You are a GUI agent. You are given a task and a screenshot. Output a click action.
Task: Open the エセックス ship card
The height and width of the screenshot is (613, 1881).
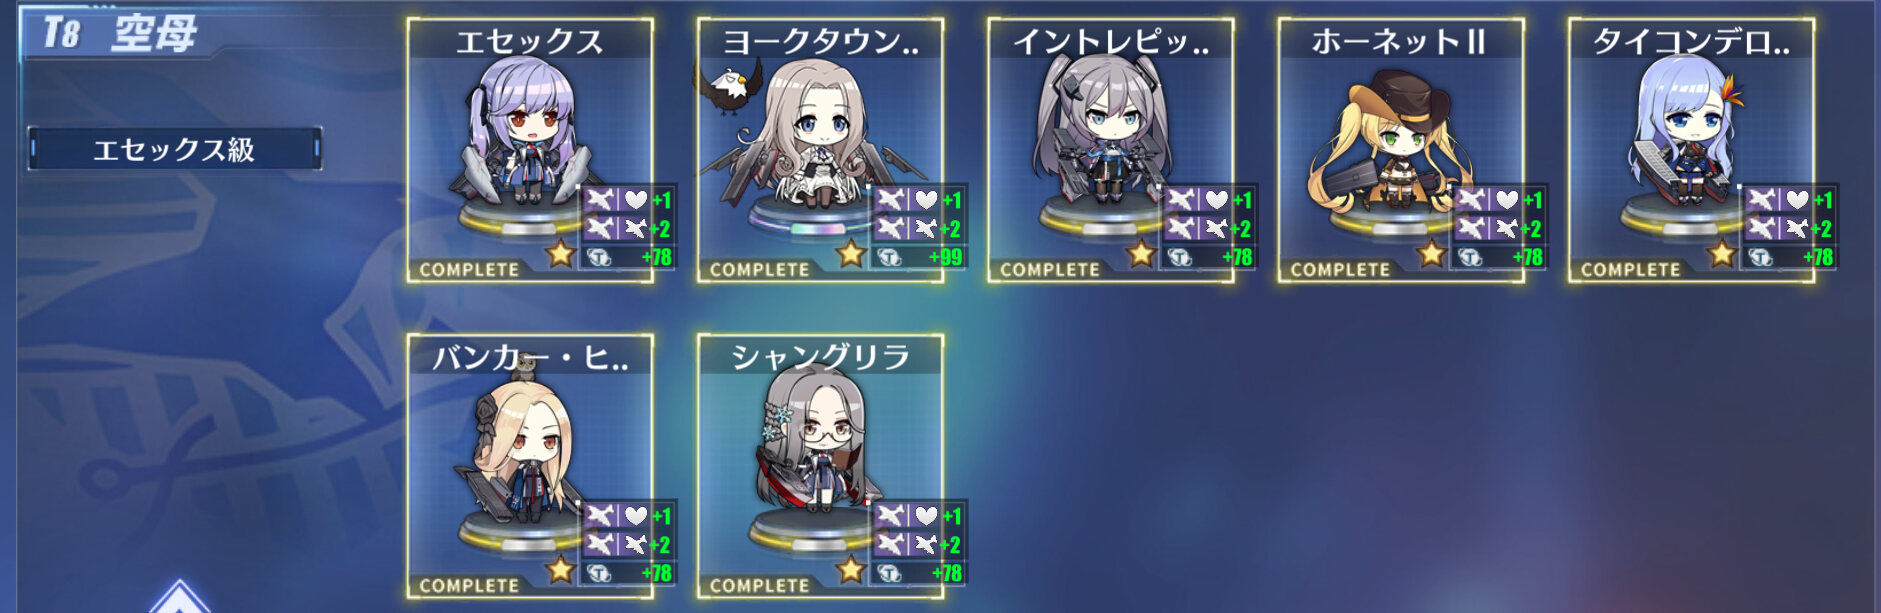pos(530,150)
